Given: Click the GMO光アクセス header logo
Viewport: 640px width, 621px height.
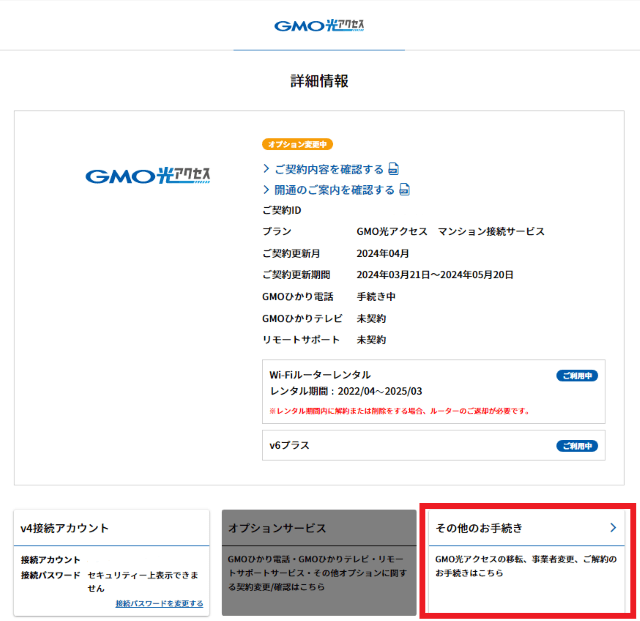Looking at the screenshot, I should [319, 25].
